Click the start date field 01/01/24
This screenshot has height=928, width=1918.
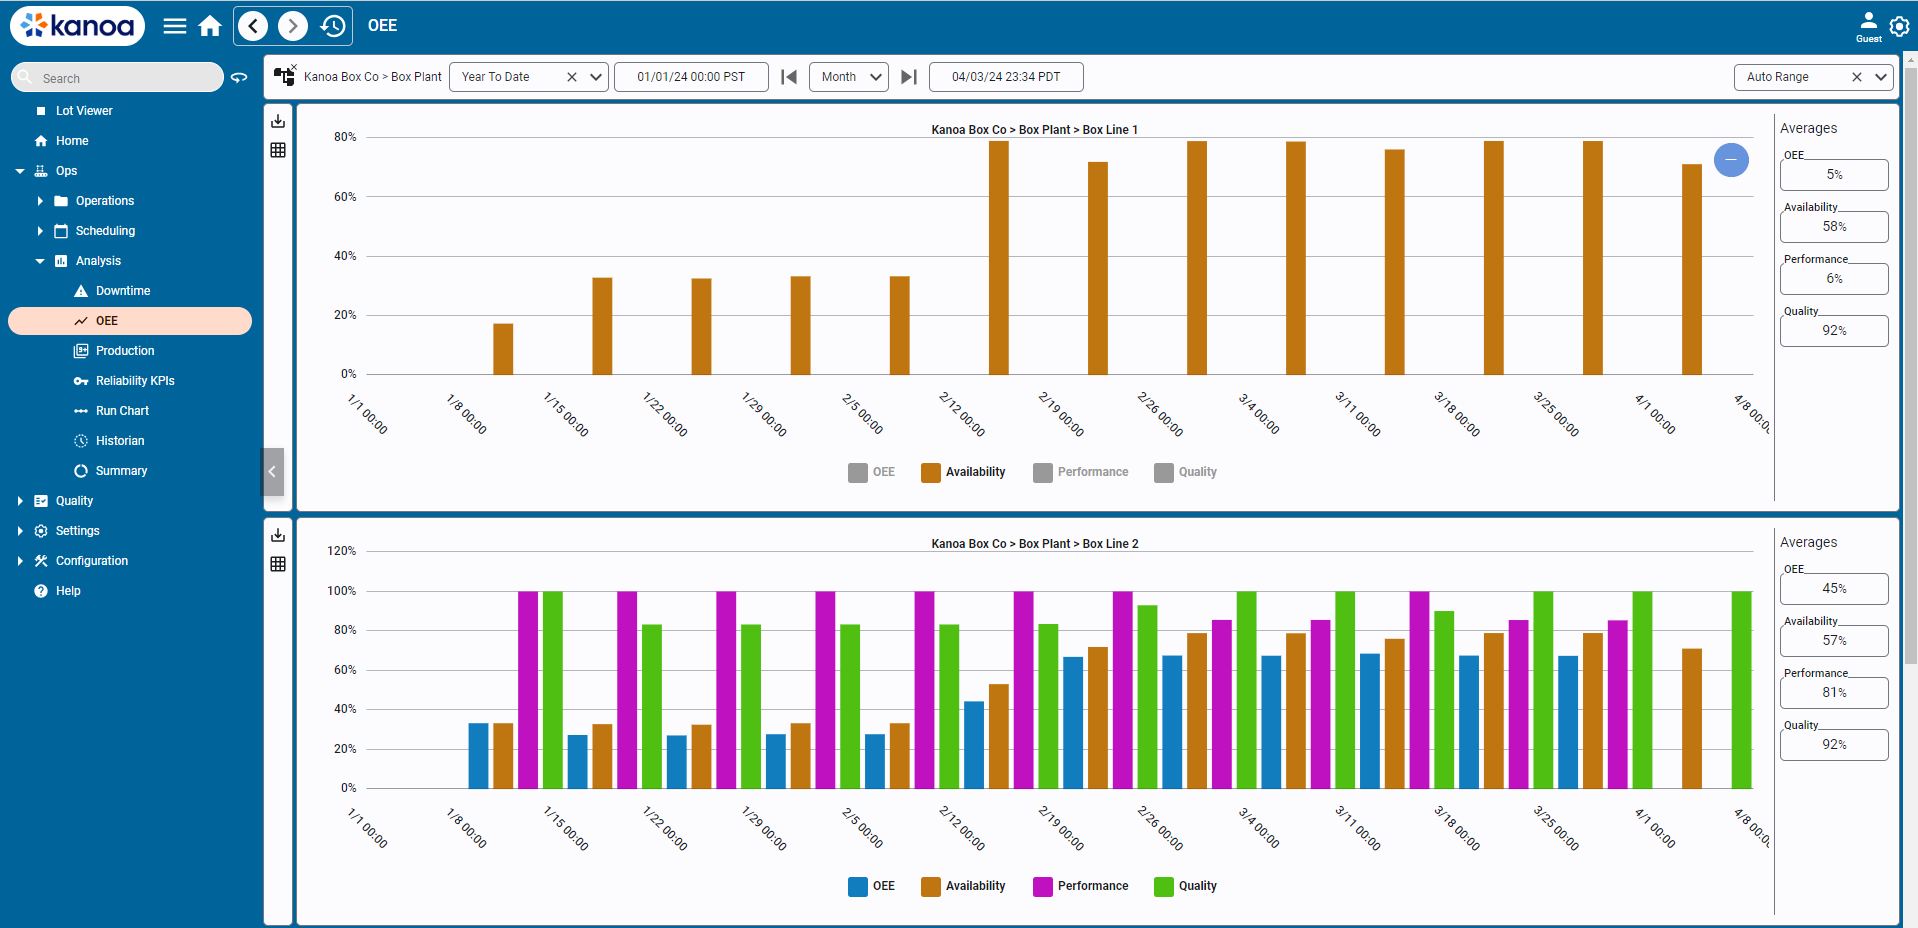(x=691, y=77)
